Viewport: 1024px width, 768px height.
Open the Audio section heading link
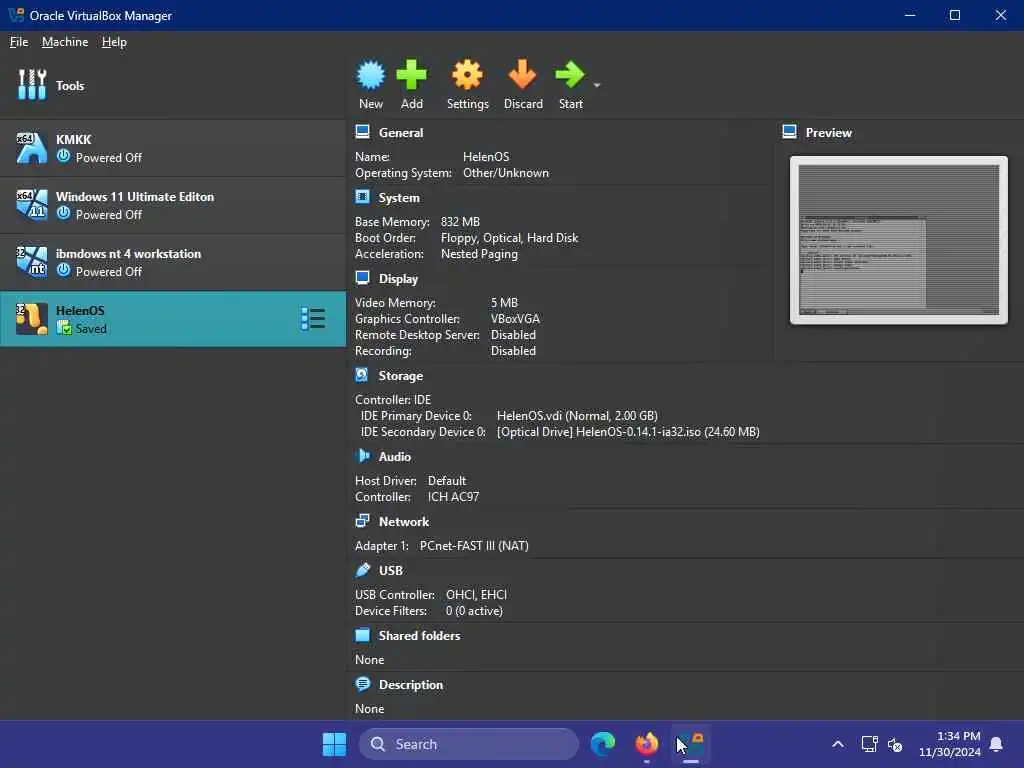pos(395,456)
